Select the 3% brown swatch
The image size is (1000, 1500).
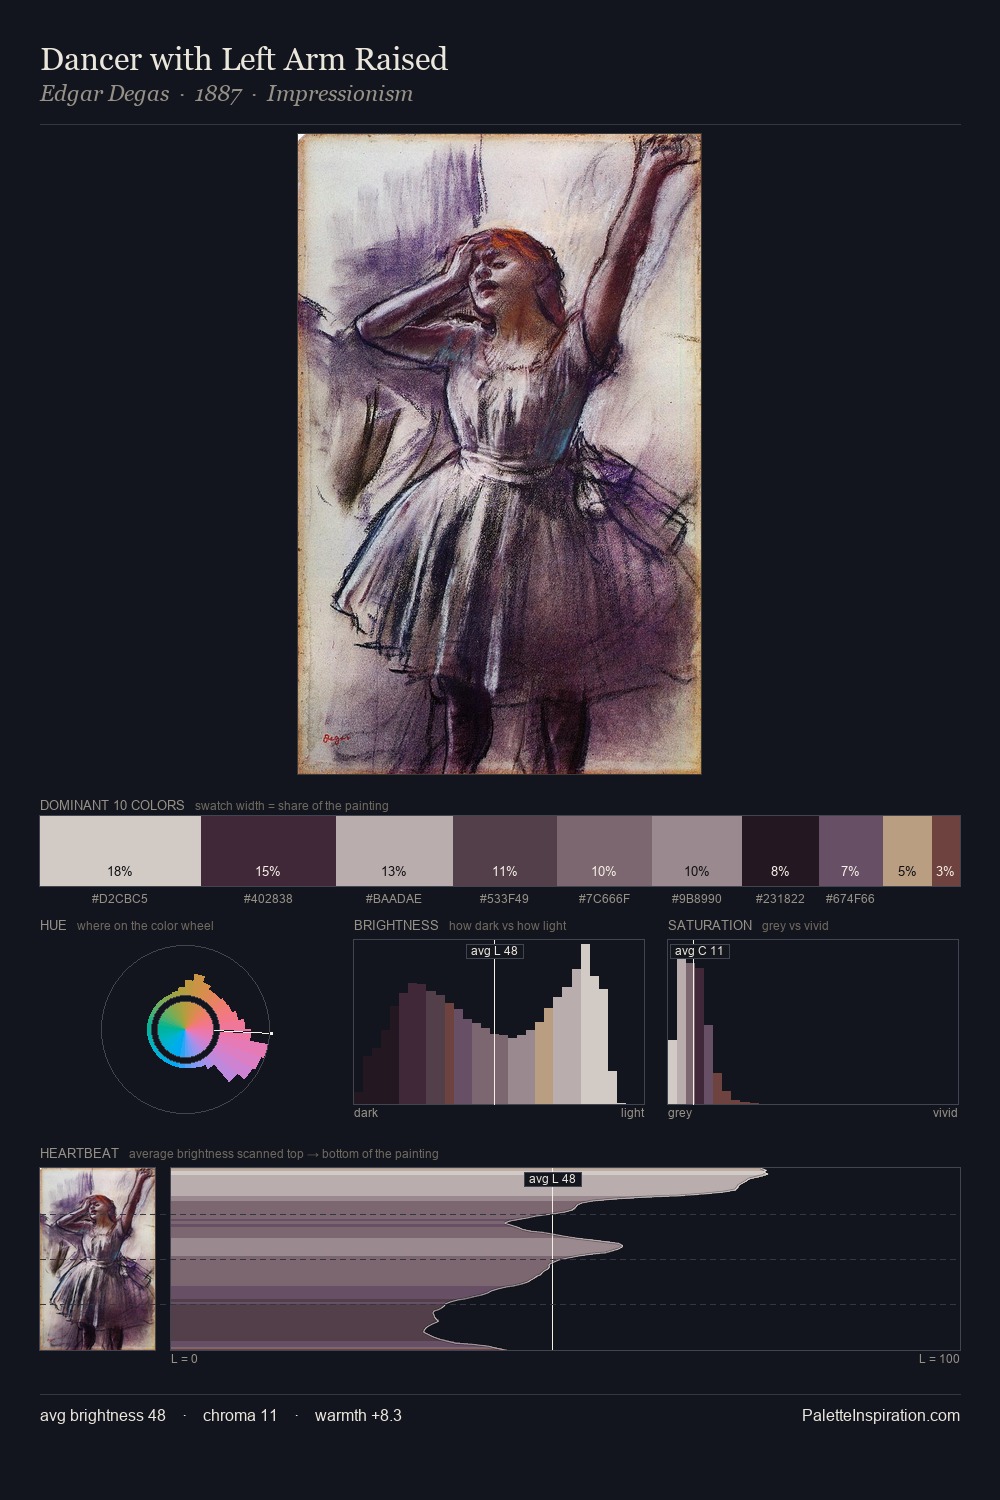[x=946, y=851]
